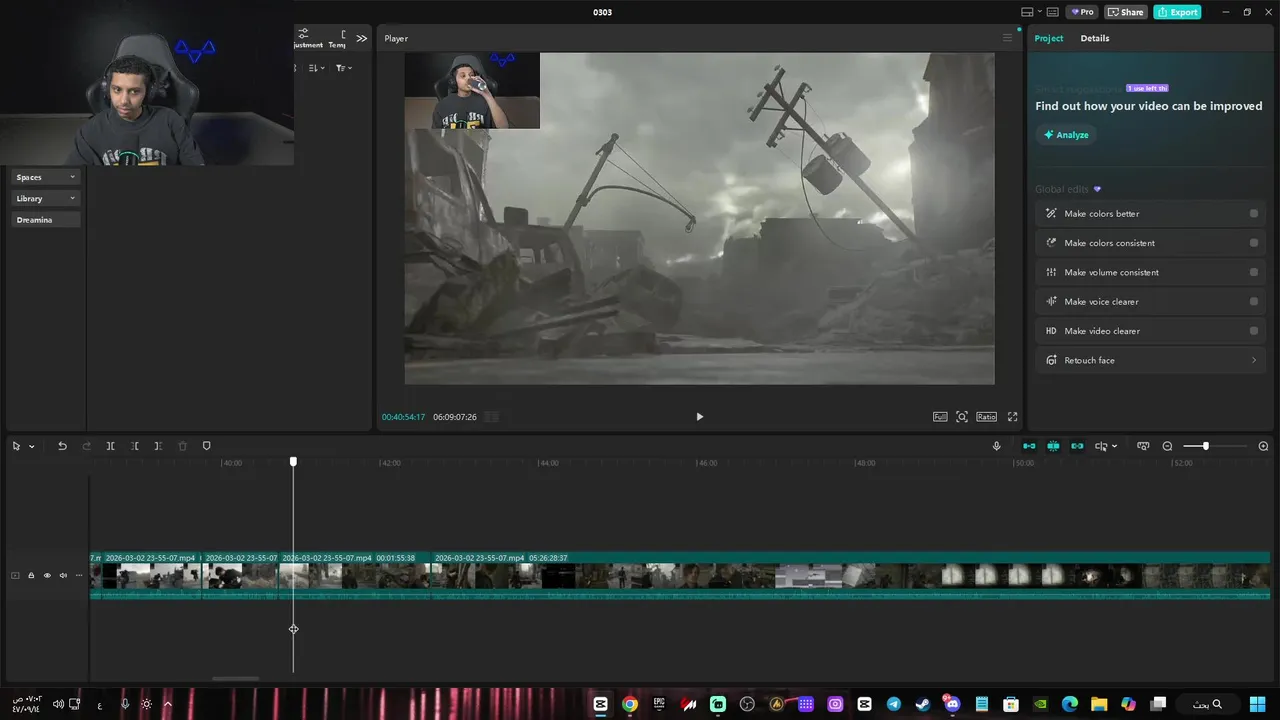Enable Make voice clearer checkbox
This screenshot has width=1280, height=720.
click(x=1254, y=301)
